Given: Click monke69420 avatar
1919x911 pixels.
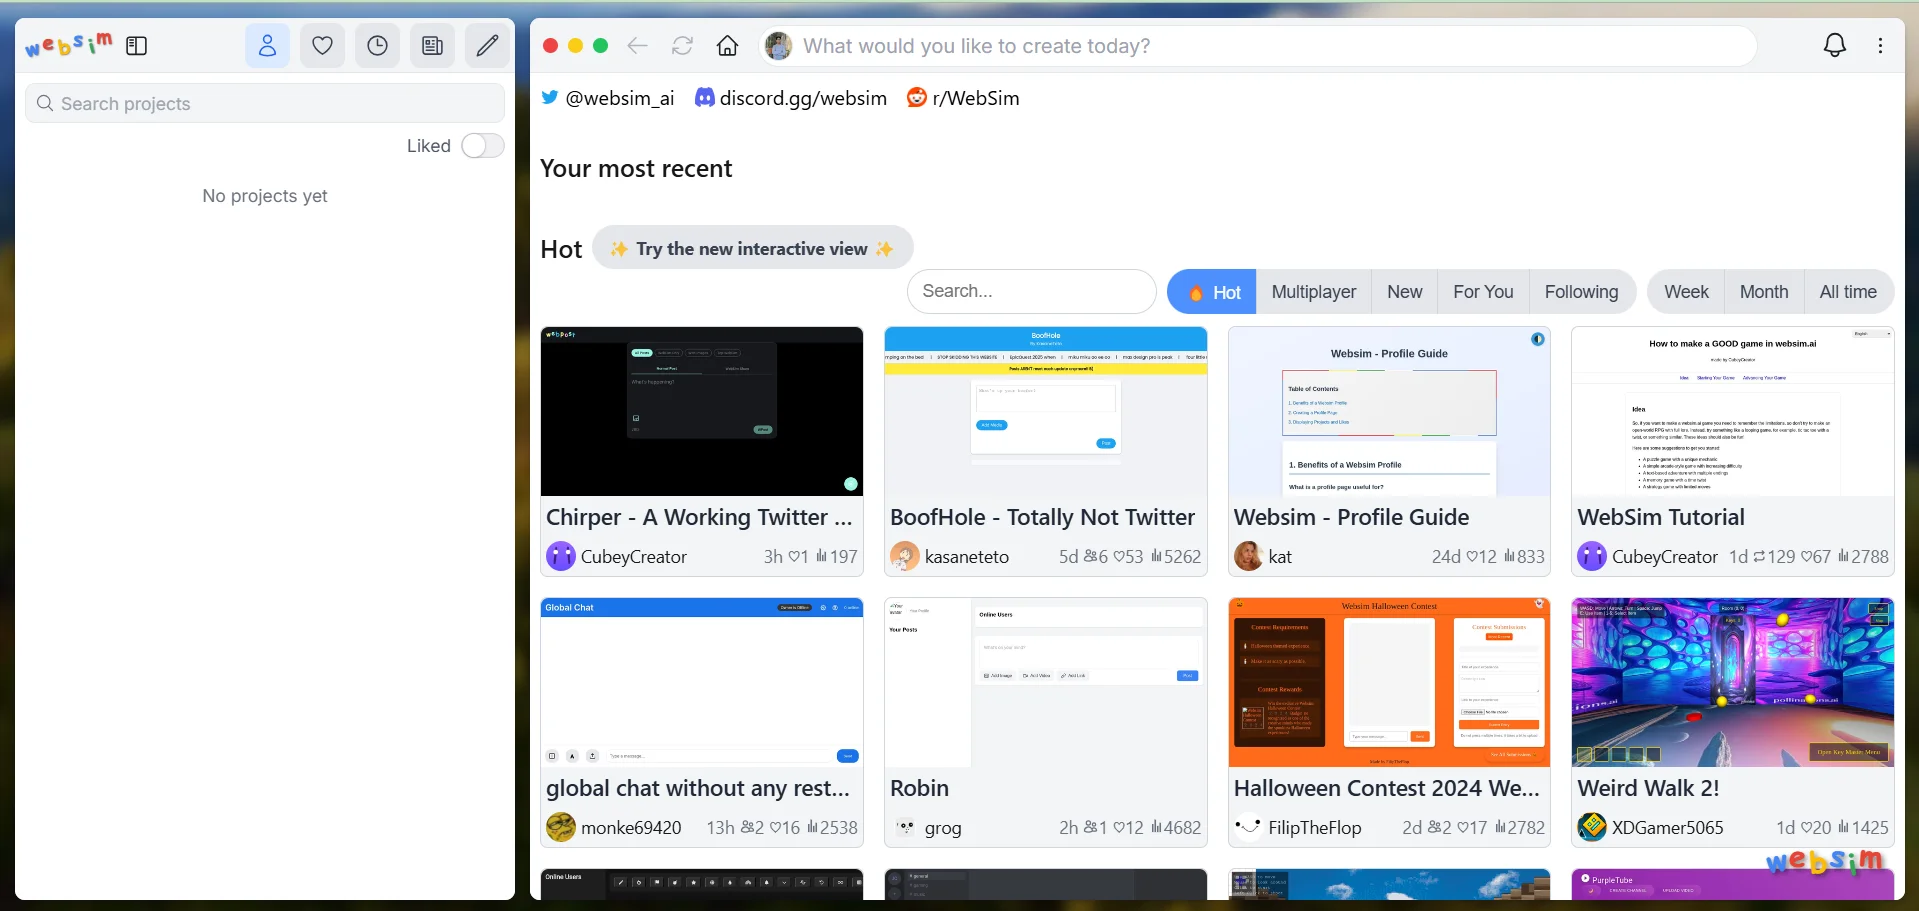Looking at the screenshot, I should tap(561, 827).
